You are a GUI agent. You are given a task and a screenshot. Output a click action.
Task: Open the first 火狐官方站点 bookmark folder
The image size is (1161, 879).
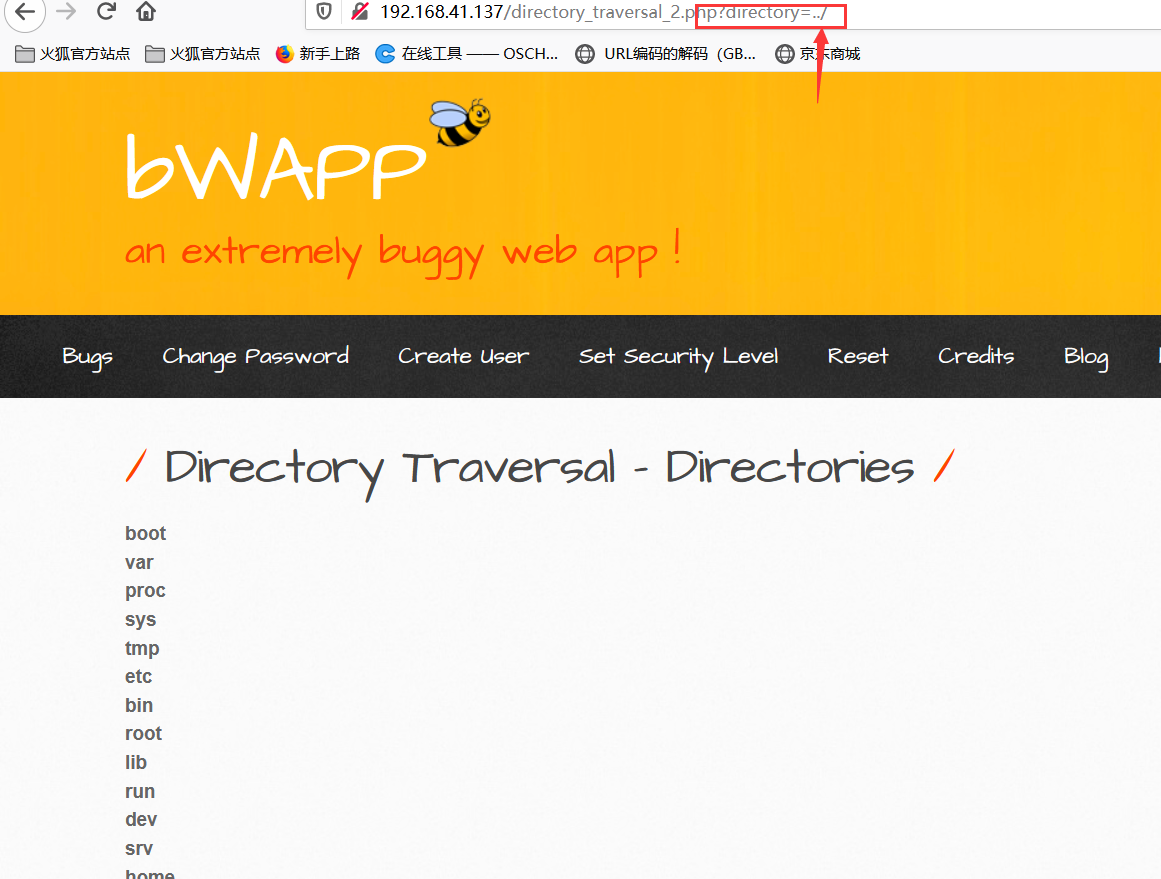[x=73, y=54]
